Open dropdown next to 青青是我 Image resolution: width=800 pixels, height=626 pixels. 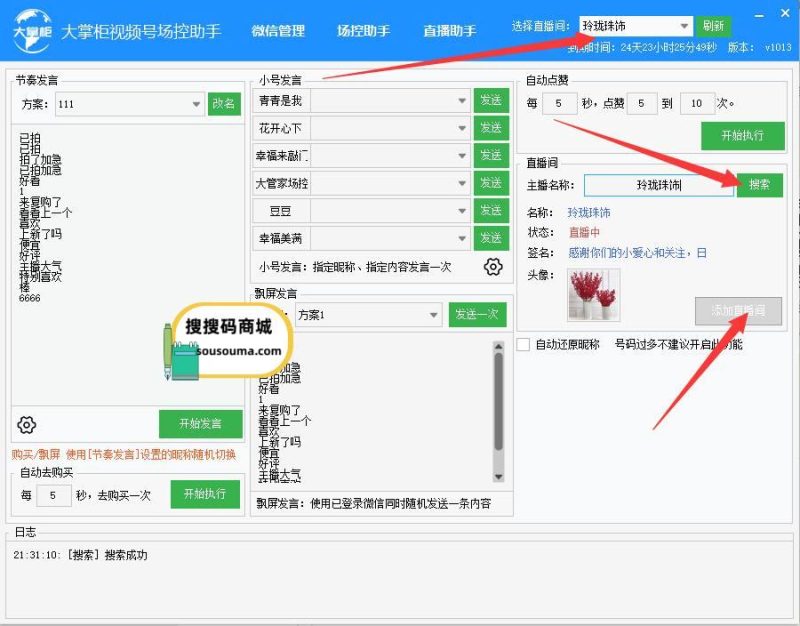tap(462, 101)
